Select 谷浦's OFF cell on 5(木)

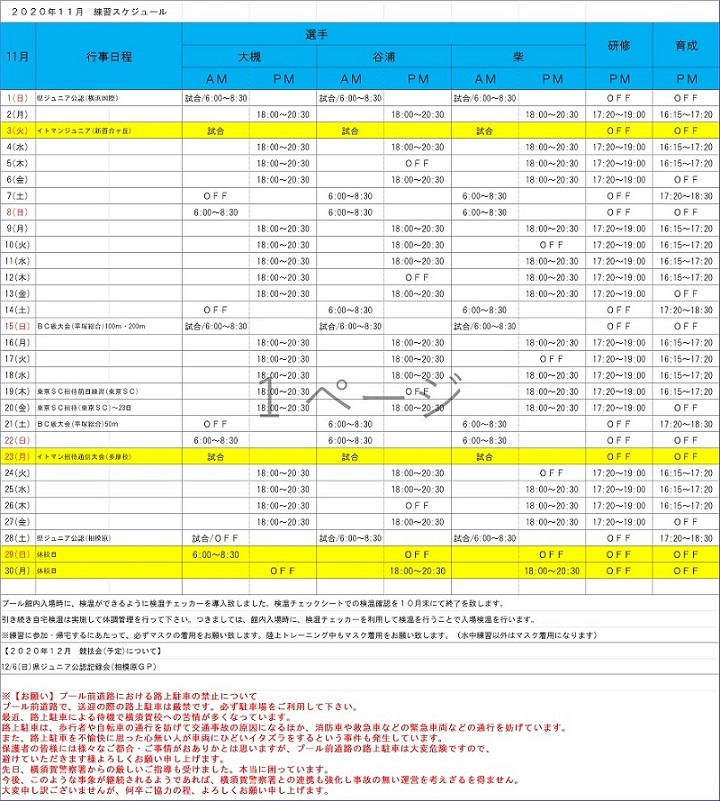pyautogui.click(x=417, y=163)
